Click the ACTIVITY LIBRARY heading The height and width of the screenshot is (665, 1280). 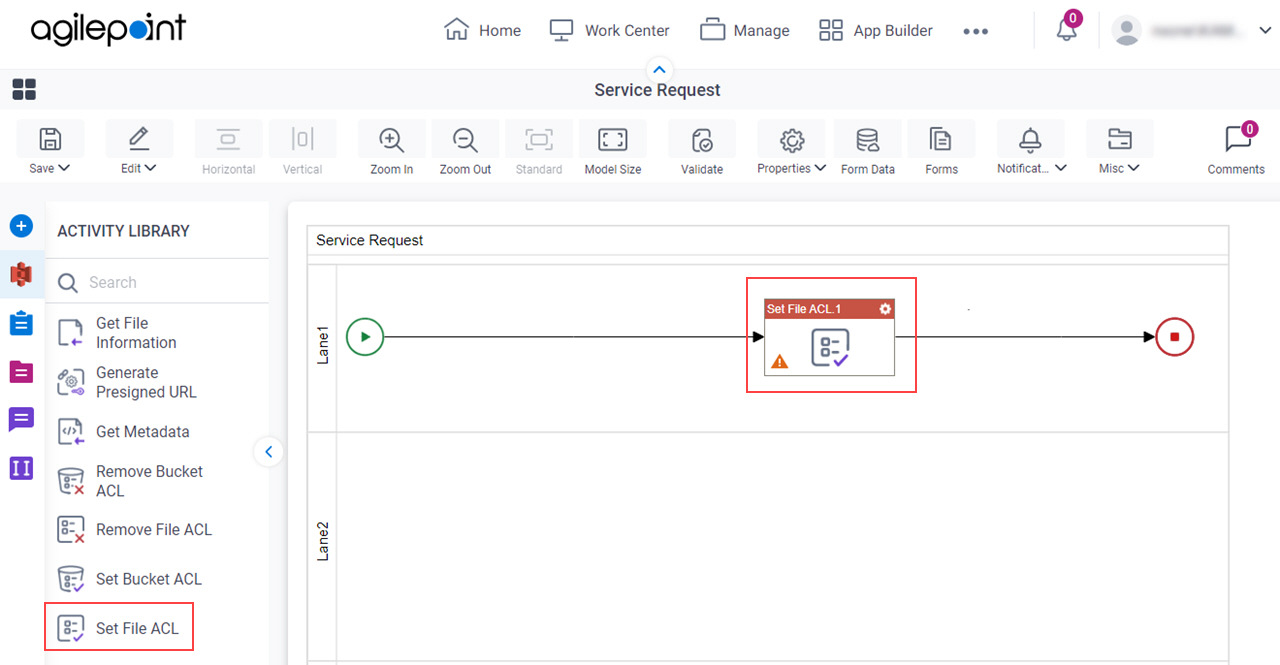[x=123, y=231]
